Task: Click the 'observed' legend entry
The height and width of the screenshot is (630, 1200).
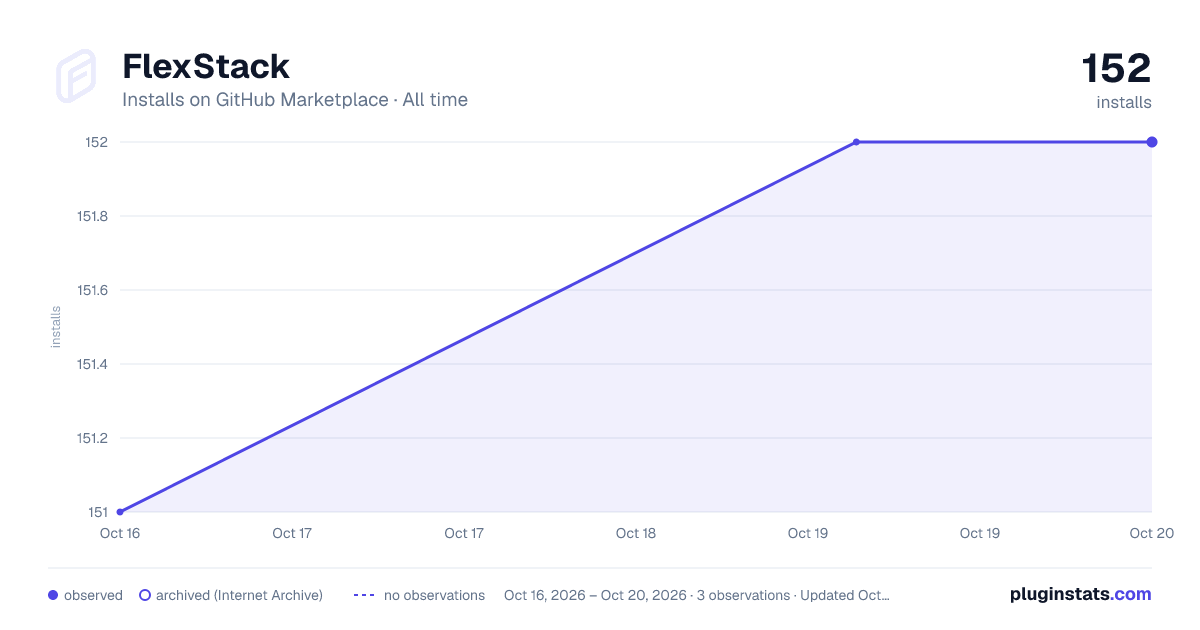Action: coord(85,595)
